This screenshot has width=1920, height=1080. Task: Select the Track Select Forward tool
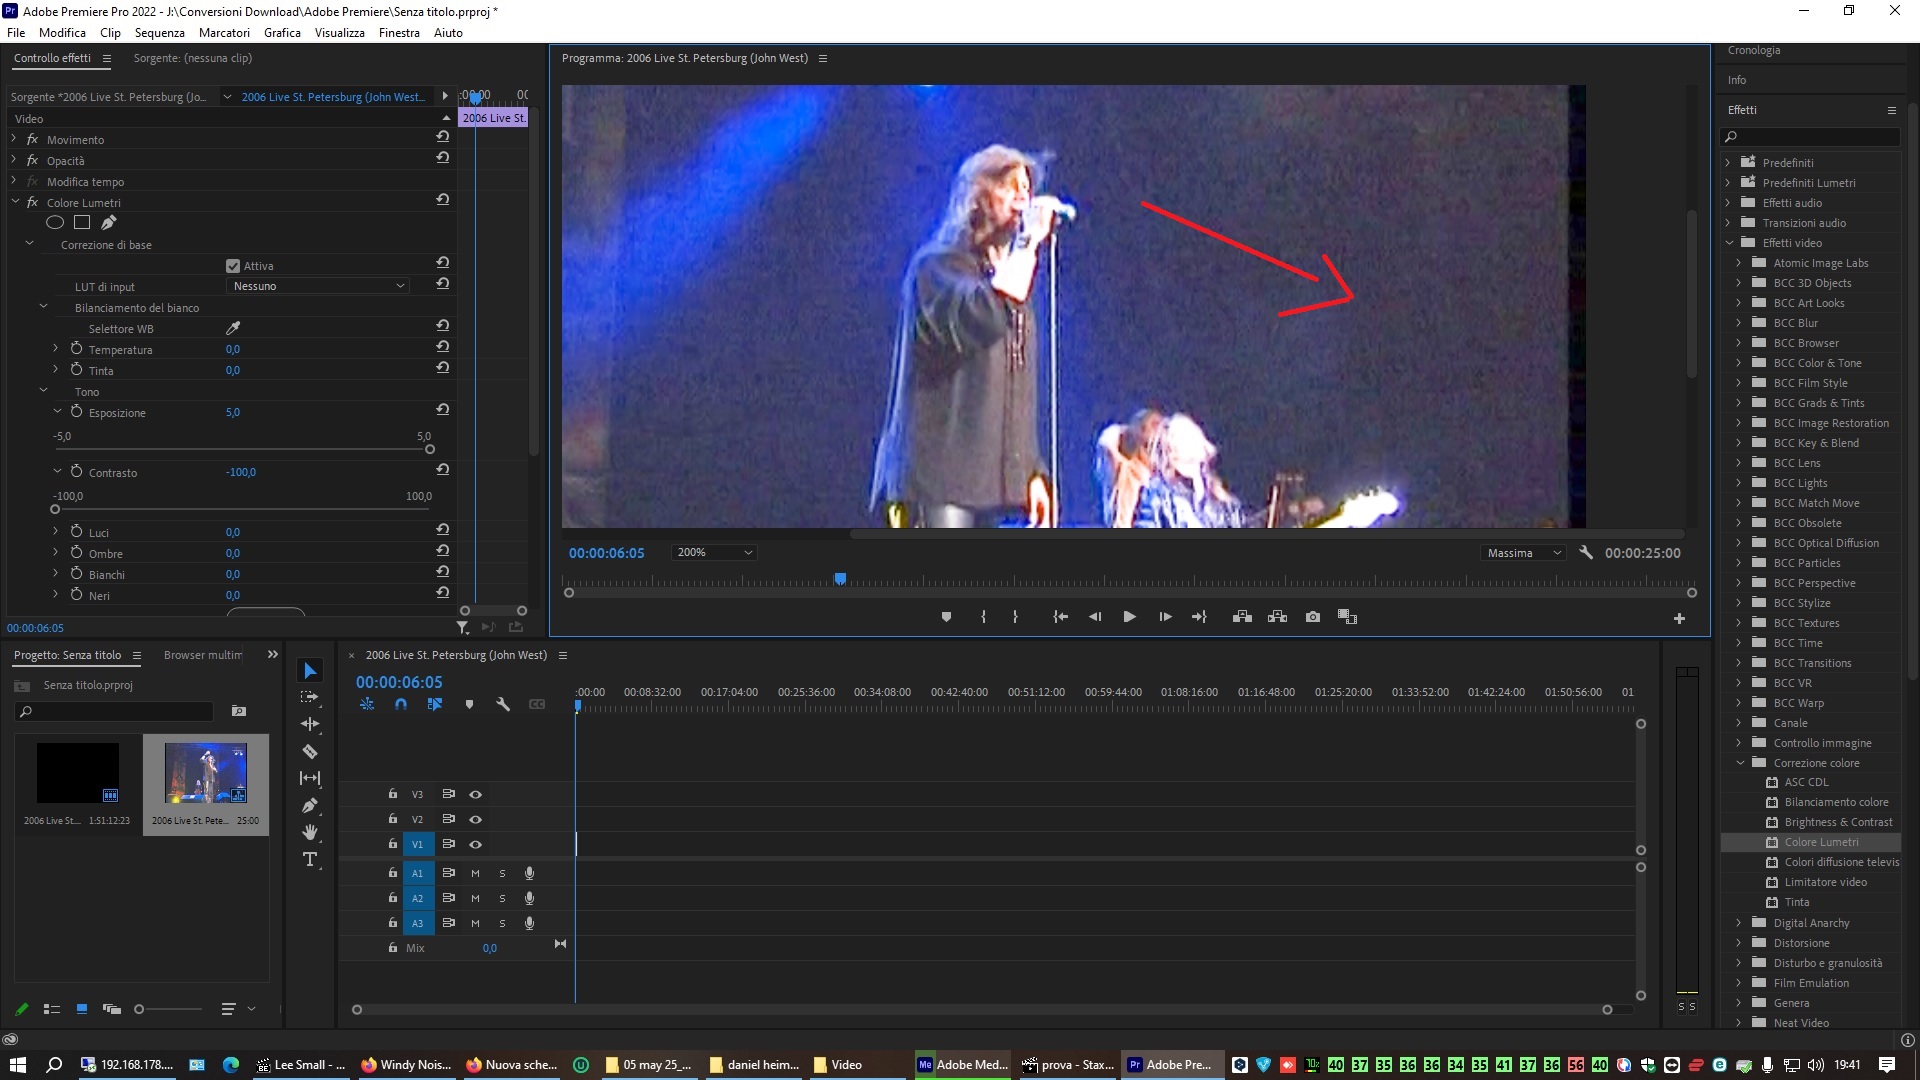(x=310, y=697)
